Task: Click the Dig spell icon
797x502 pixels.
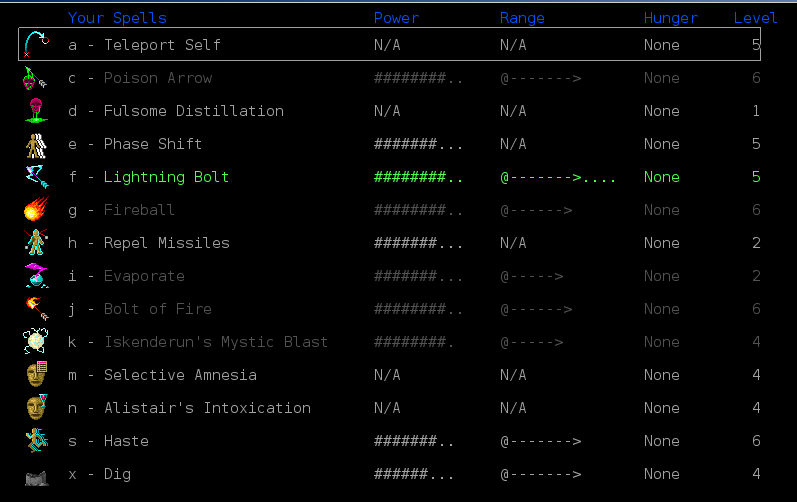Action: [36, 476]
